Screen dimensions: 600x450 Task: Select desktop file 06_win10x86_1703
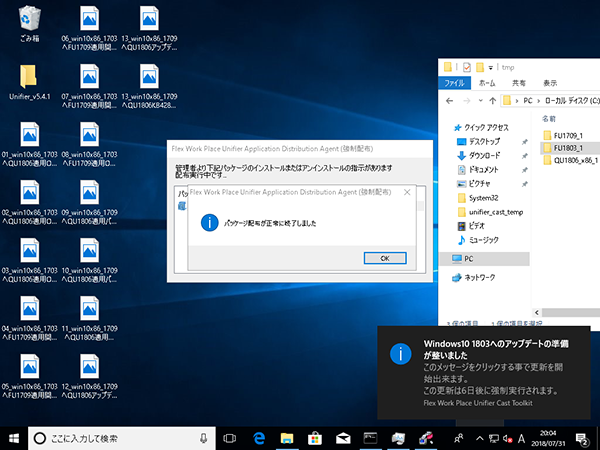point(89,28)
